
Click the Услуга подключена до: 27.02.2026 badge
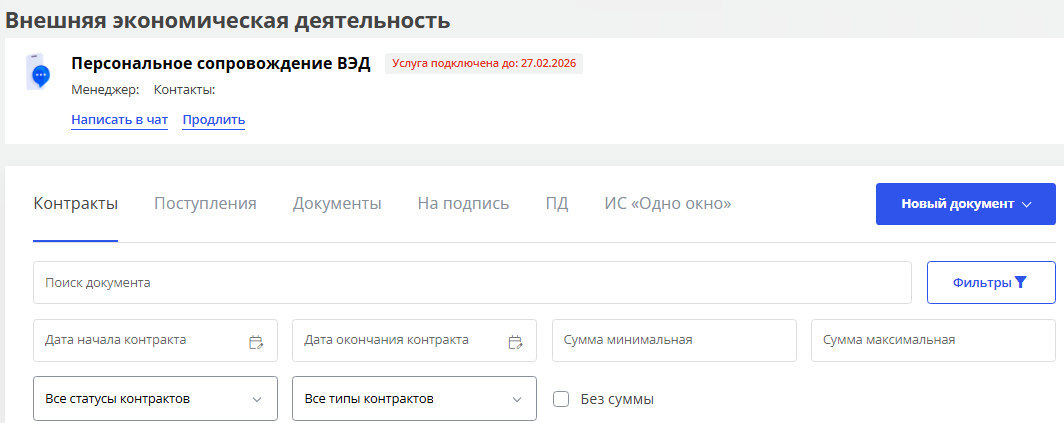click(x=484, y=64)
